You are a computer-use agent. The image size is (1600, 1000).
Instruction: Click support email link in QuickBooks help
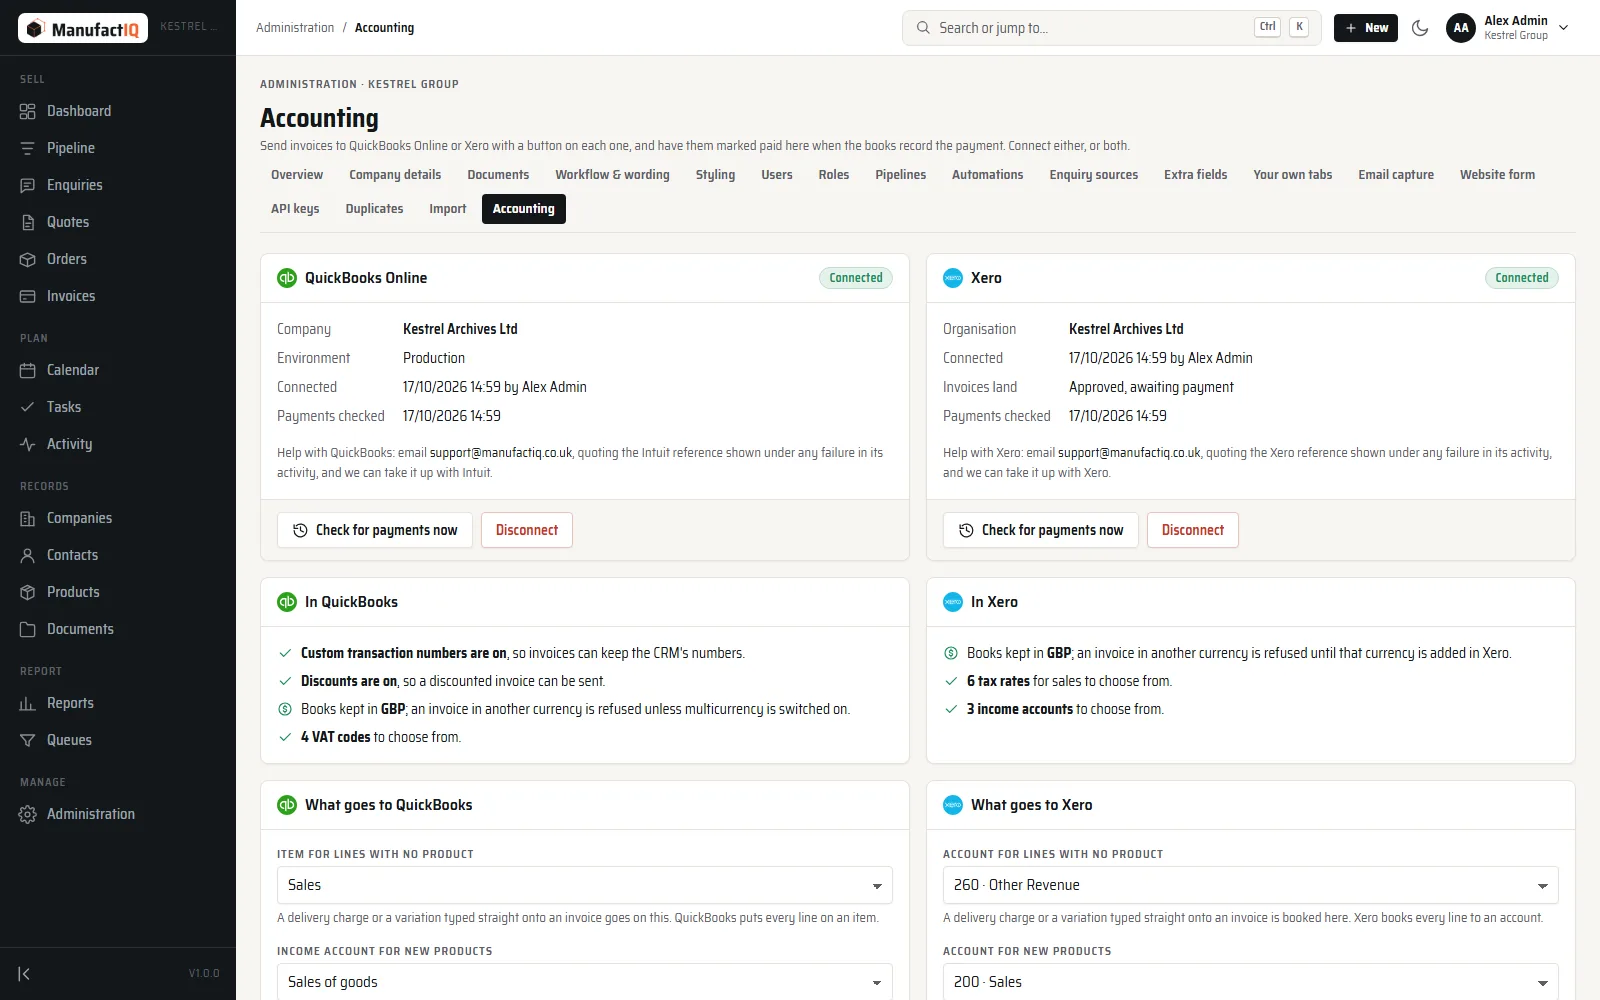coord(501,453)
